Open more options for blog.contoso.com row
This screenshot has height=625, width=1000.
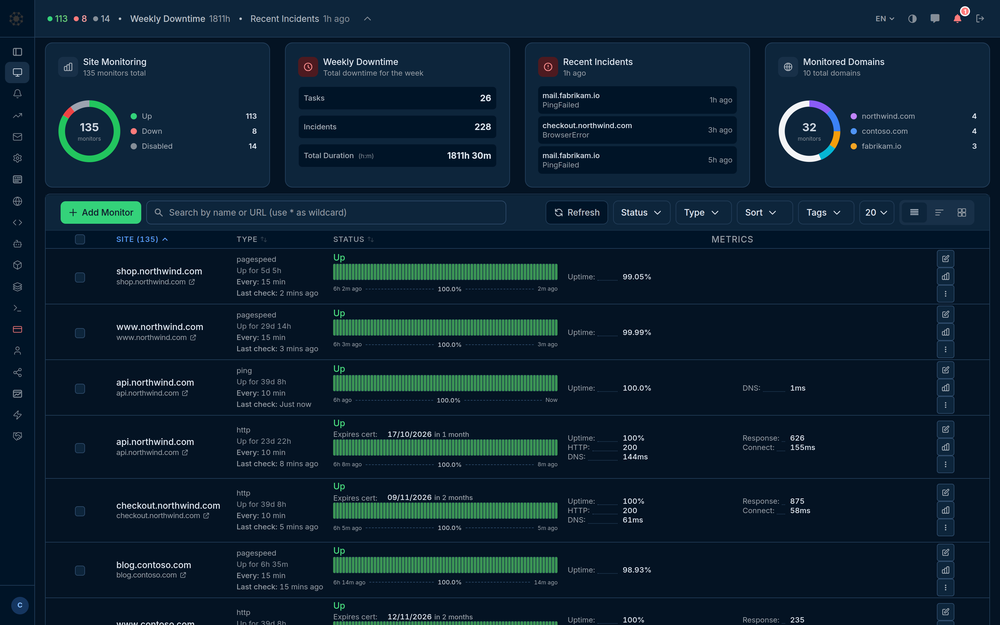click(x=945, y=587)
